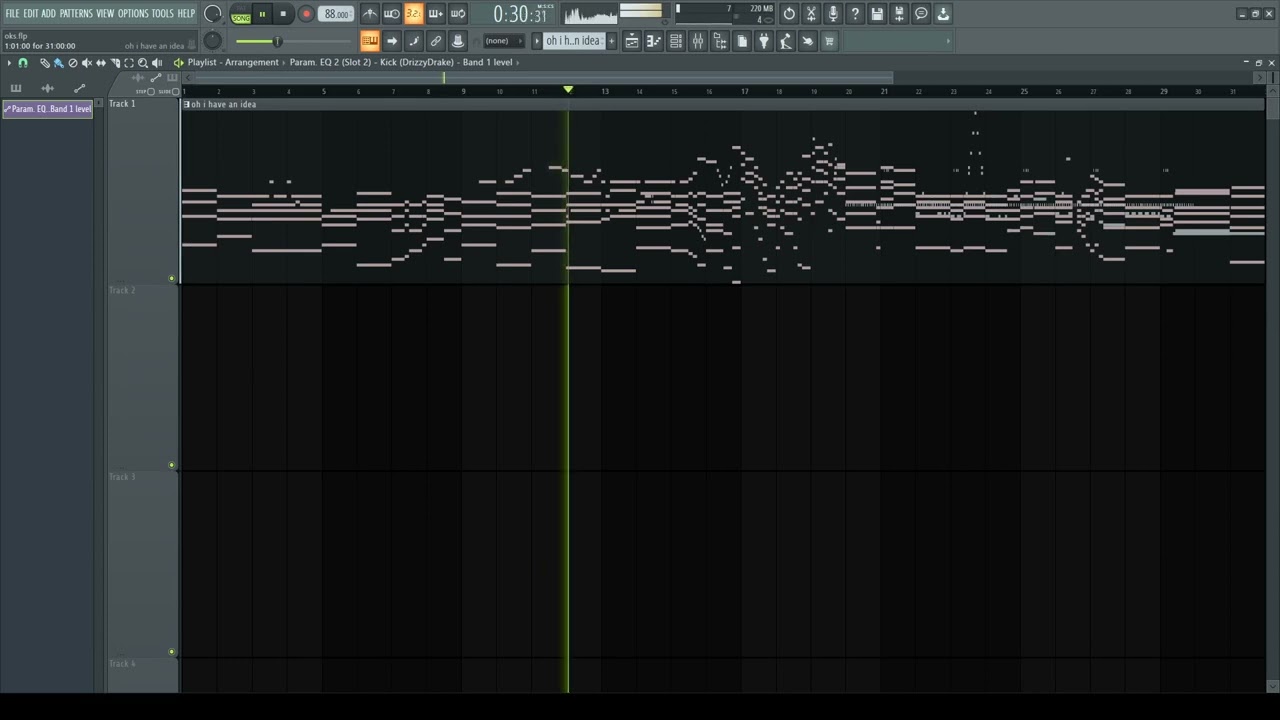Pause playback with the pause button

262,14
